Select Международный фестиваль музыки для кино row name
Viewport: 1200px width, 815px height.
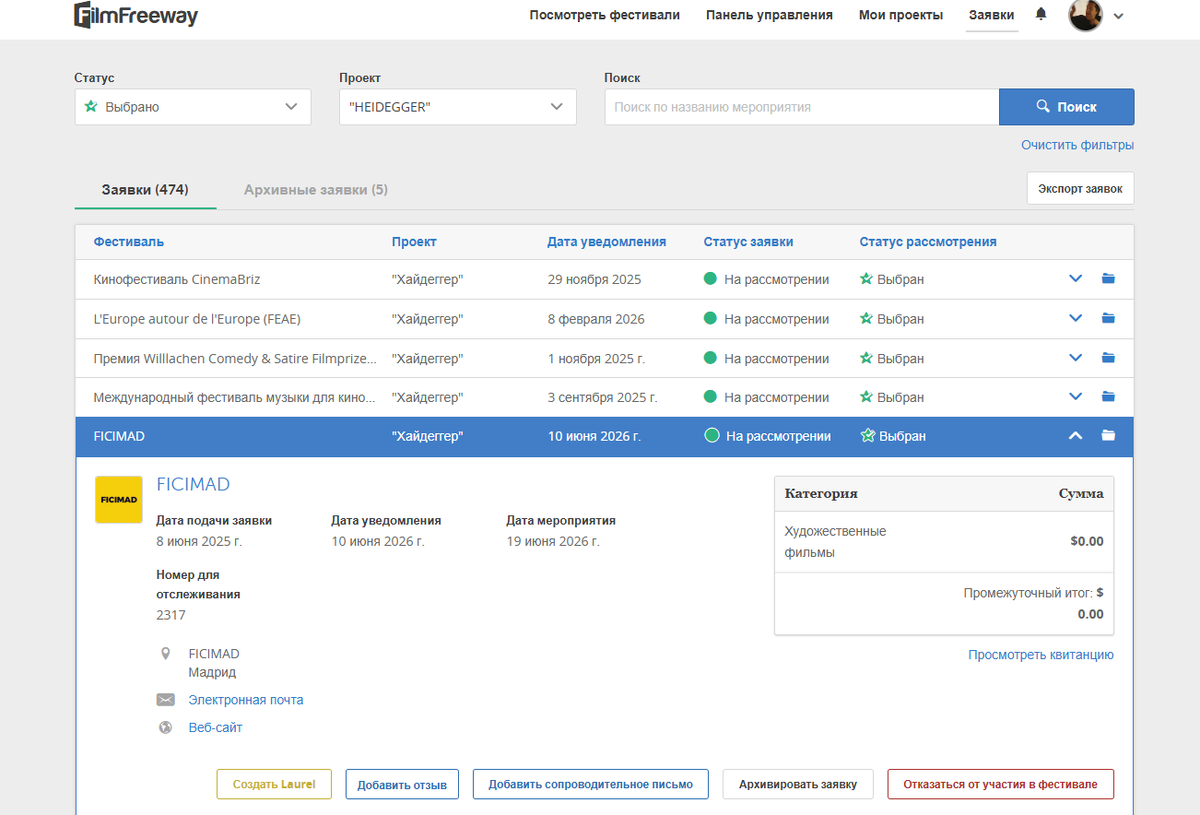pos(235,397)
